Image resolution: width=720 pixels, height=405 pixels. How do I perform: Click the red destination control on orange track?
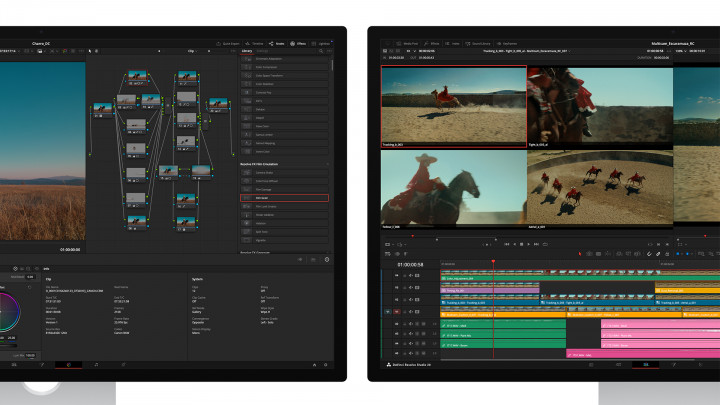tap(397, 311)
